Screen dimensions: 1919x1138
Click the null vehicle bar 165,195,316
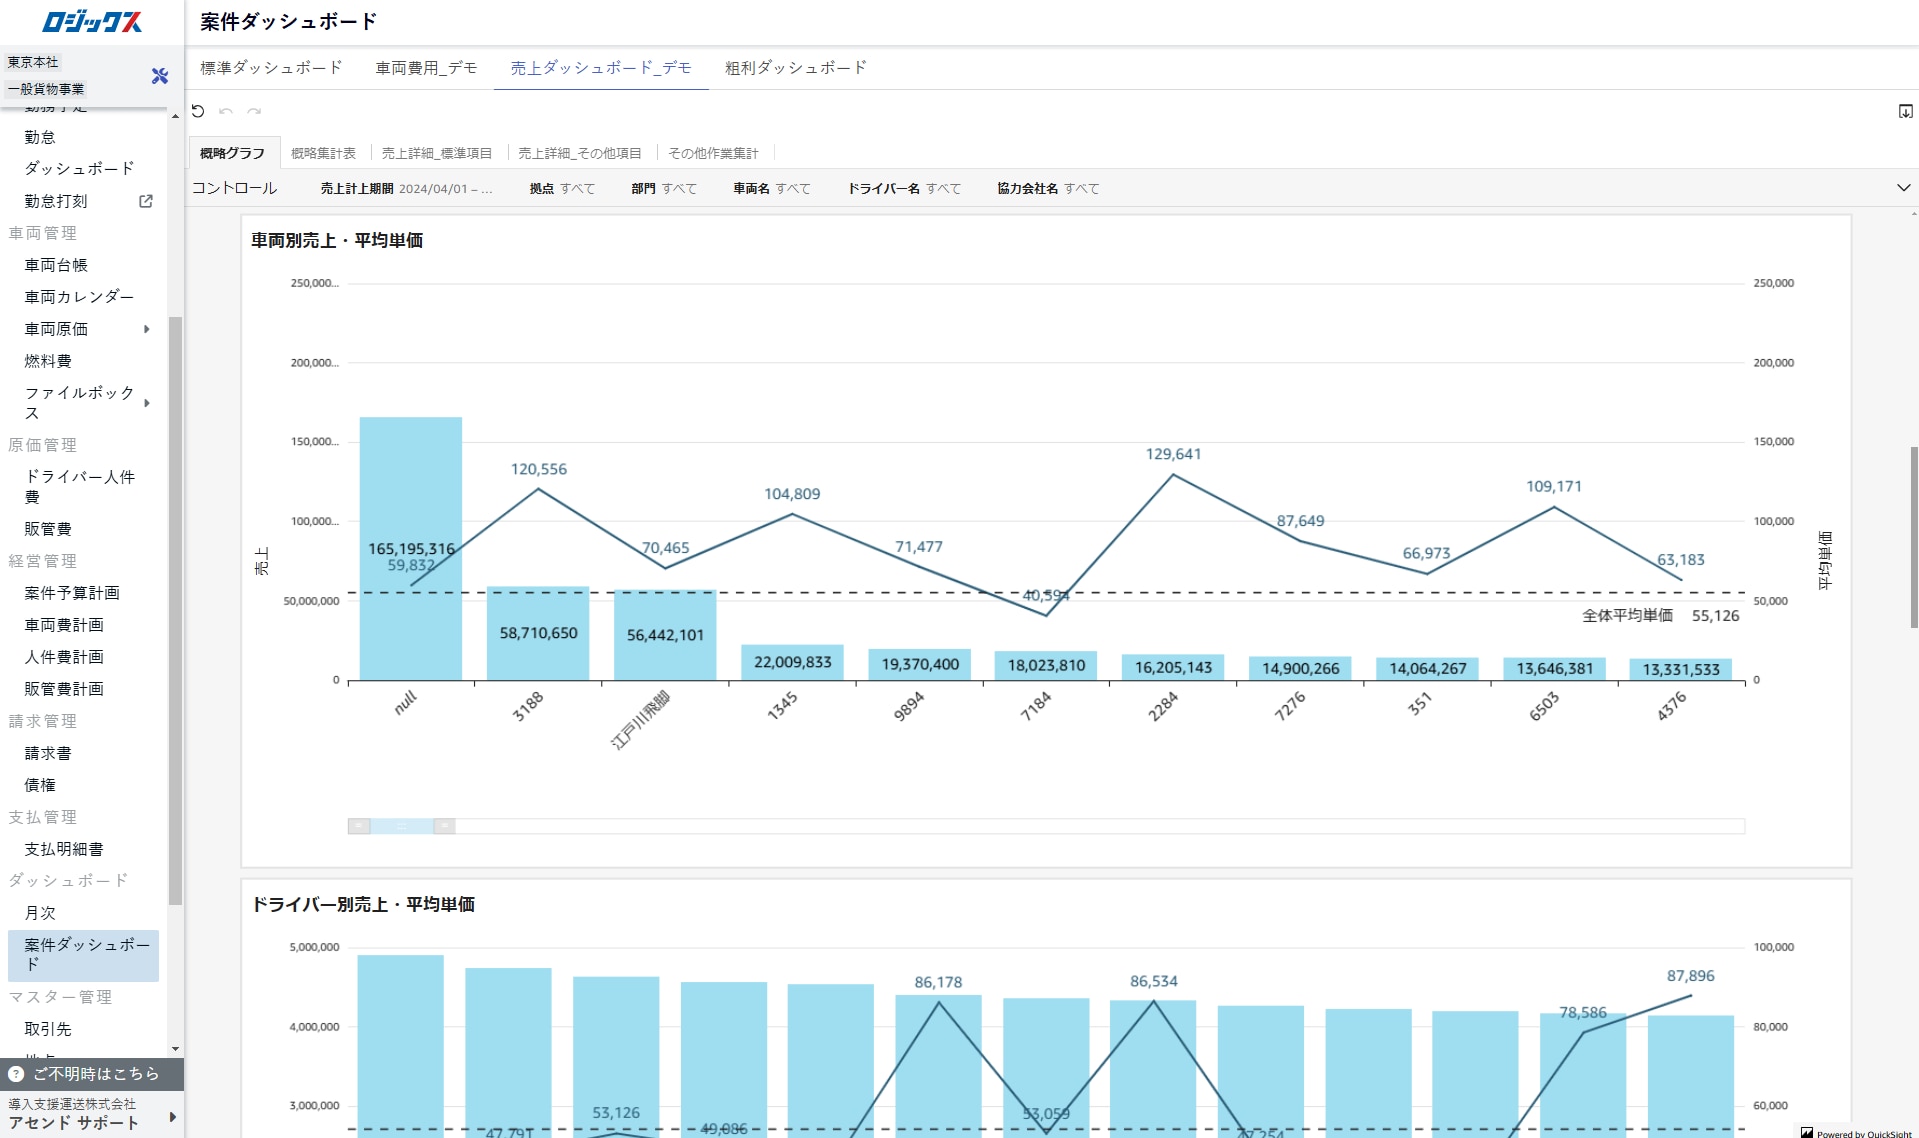click(411, 549)
